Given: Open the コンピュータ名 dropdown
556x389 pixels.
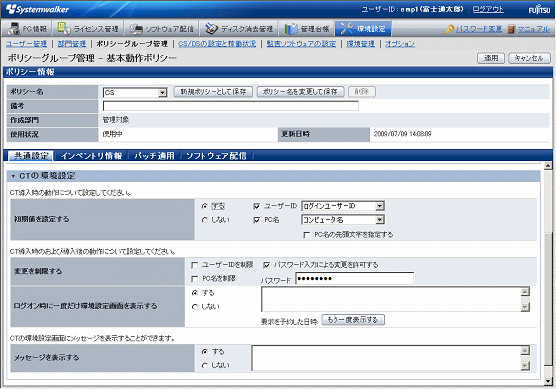Looking at the screenshot, I should point(343,220).
